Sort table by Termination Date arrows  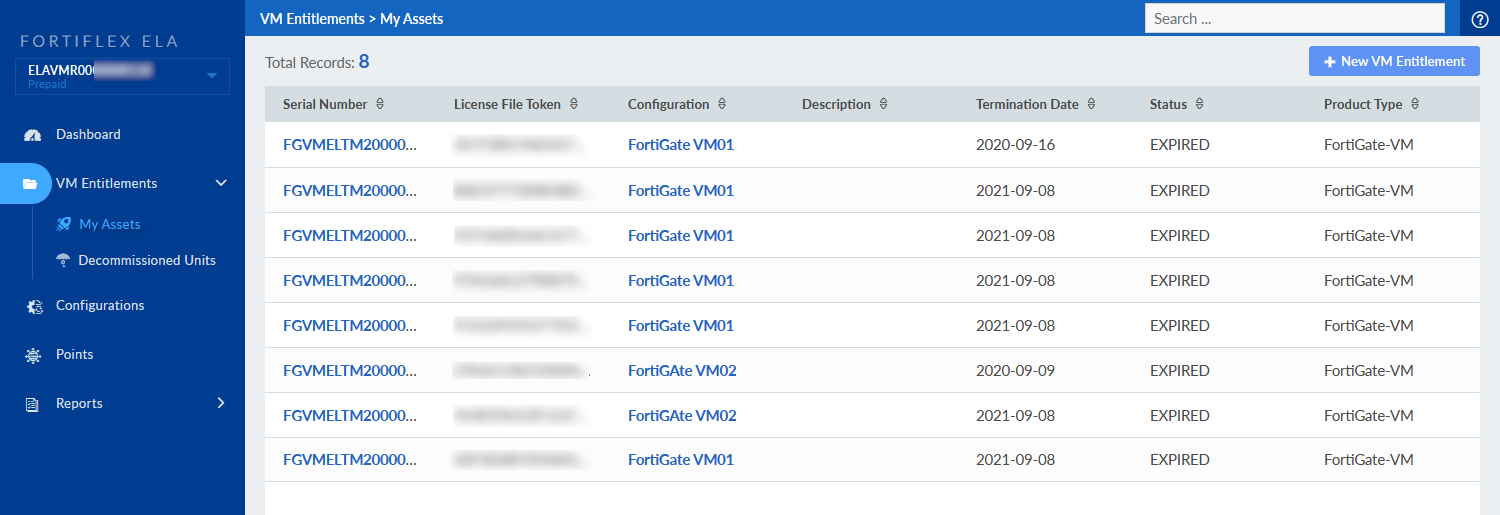click(1091, 104)
